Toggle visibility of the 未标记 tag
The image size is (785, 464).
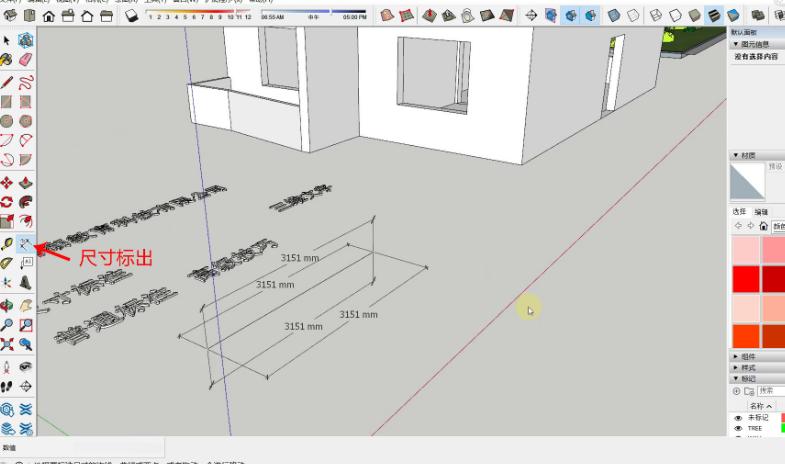pos(739,417)
